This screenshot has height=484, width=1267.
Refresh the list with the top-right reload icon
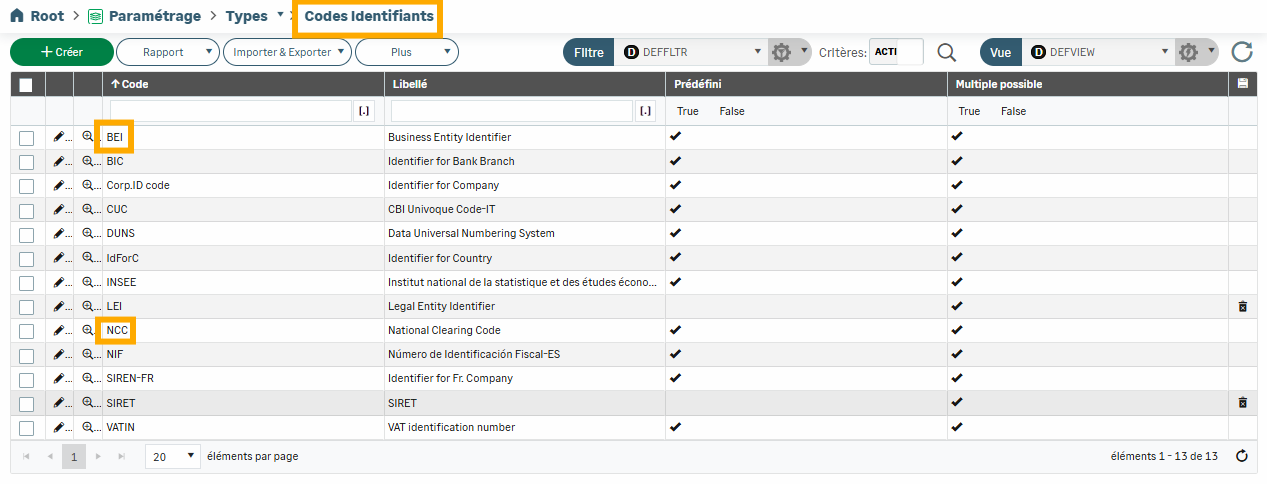(1241, 52)
